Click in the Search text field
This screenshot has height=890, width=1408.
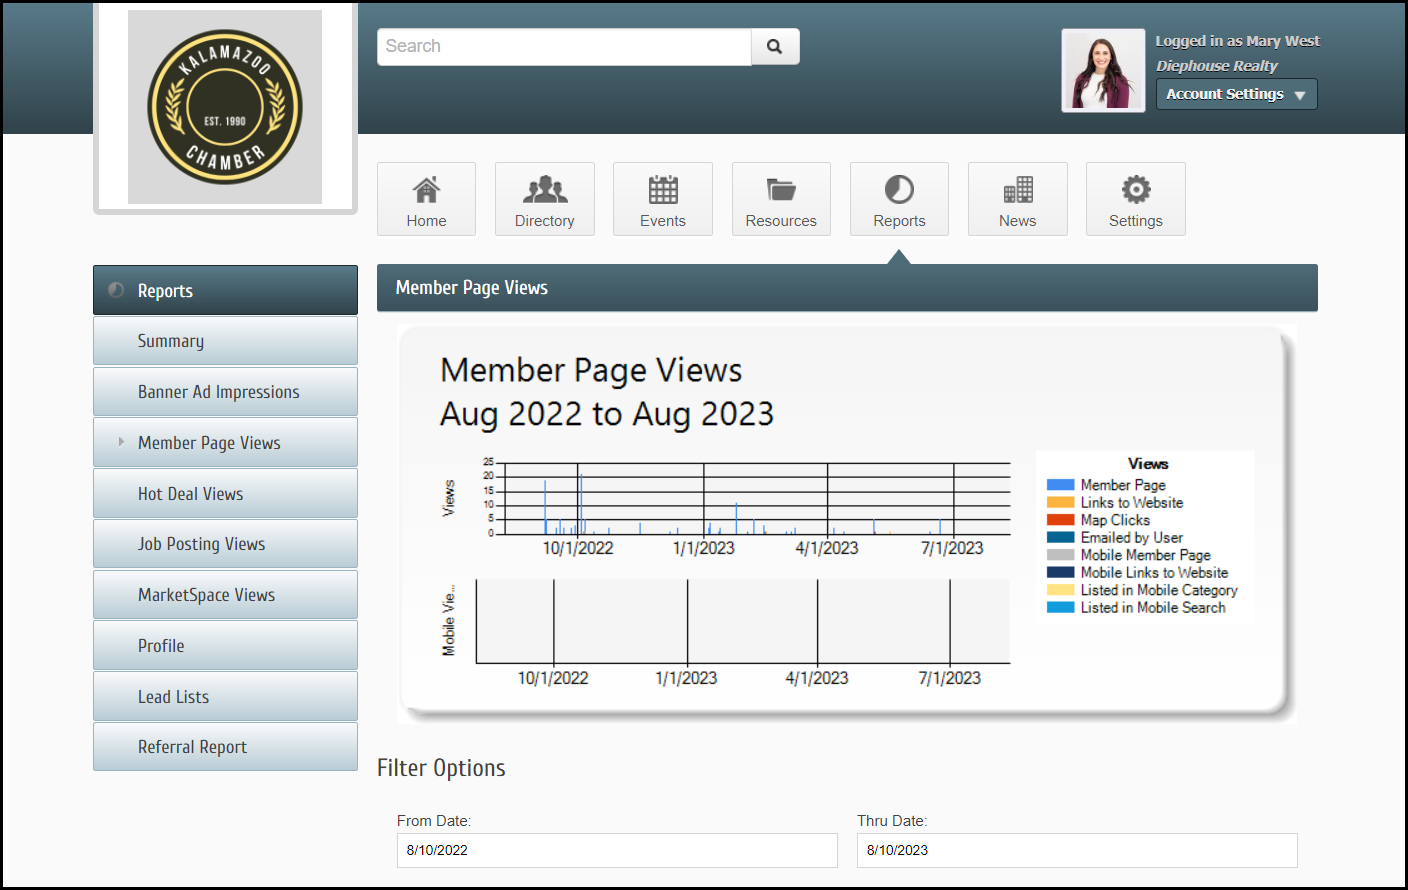click(x=564, y=47)
